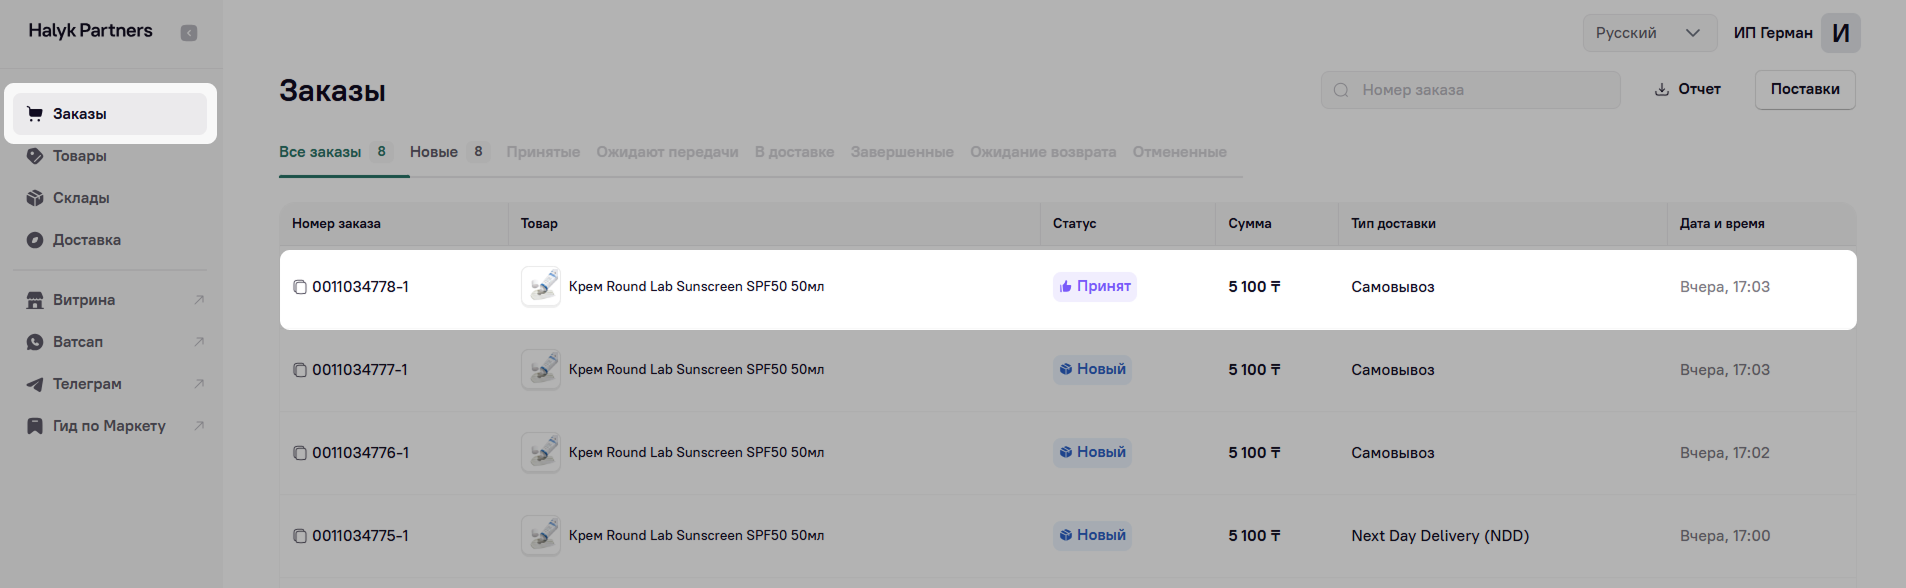Copy order number 0011034775-1

299,536
